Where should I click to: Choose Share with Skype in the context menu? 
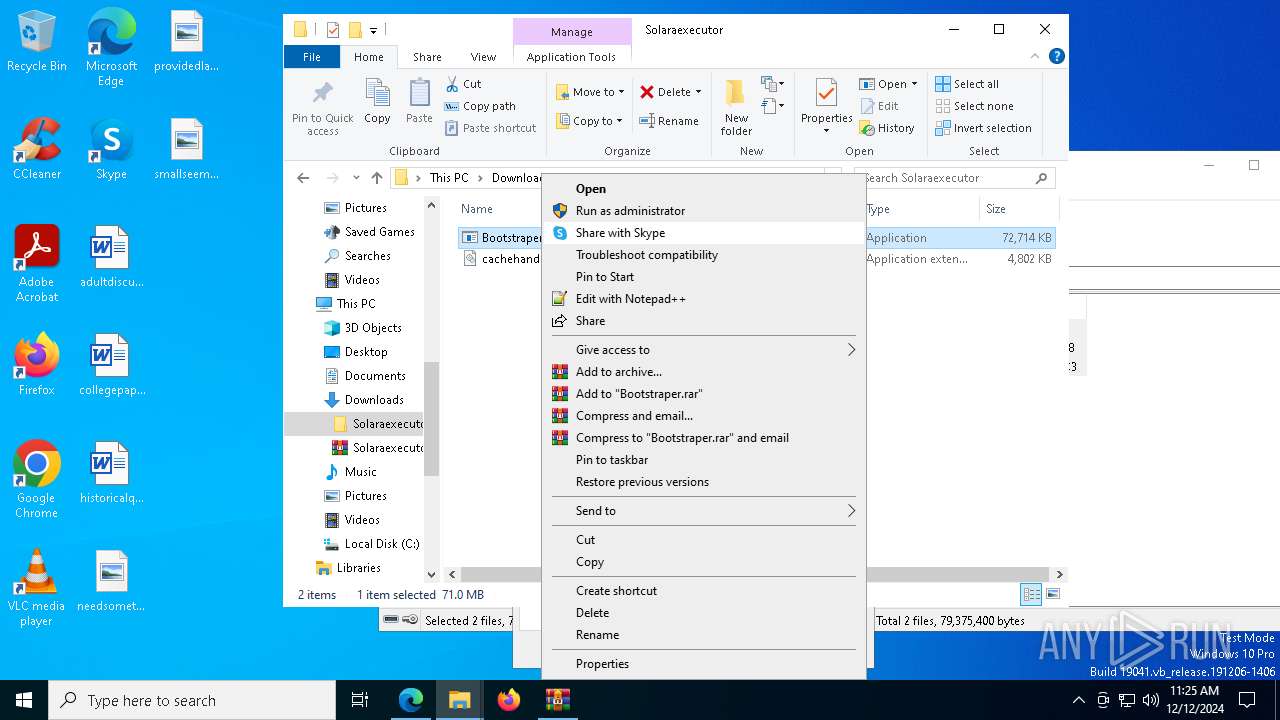point(704,233)
